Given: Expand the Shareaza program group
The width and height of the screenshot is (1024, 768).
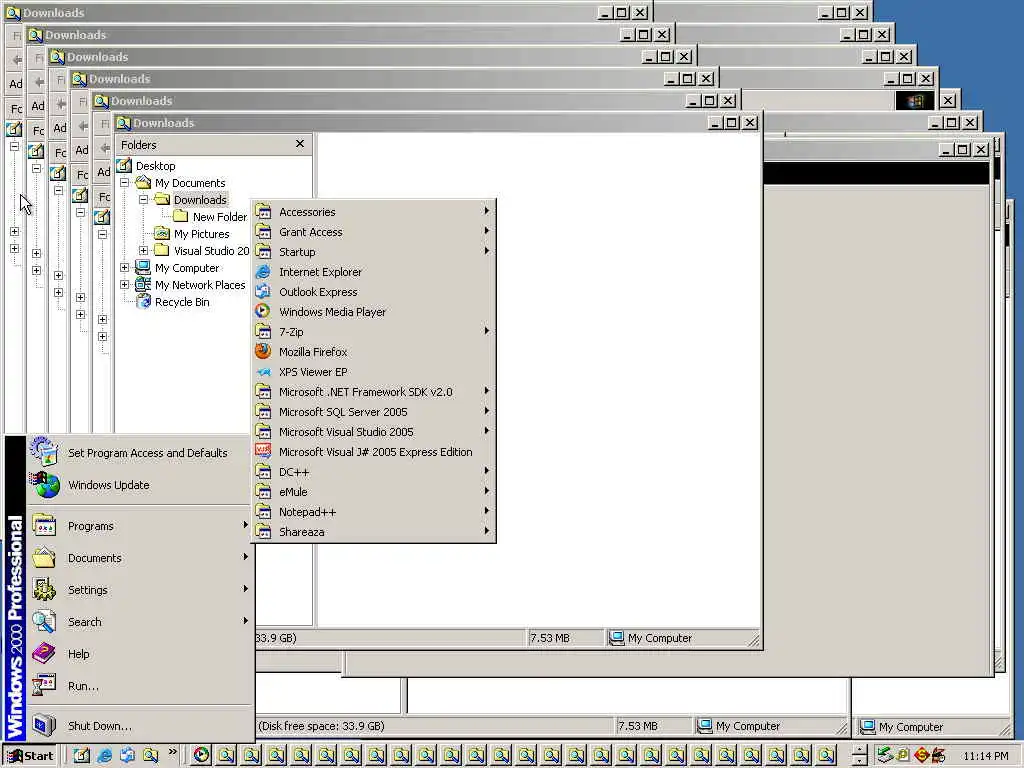Looking at the screenshot, I should (374, 532).
